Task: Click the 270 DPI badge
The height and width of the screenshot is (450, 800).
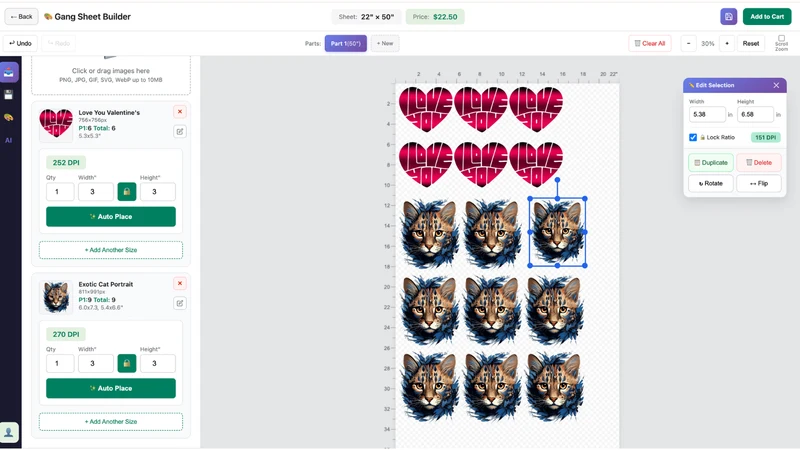Action: pyautogui.click(x=66, y=334)
